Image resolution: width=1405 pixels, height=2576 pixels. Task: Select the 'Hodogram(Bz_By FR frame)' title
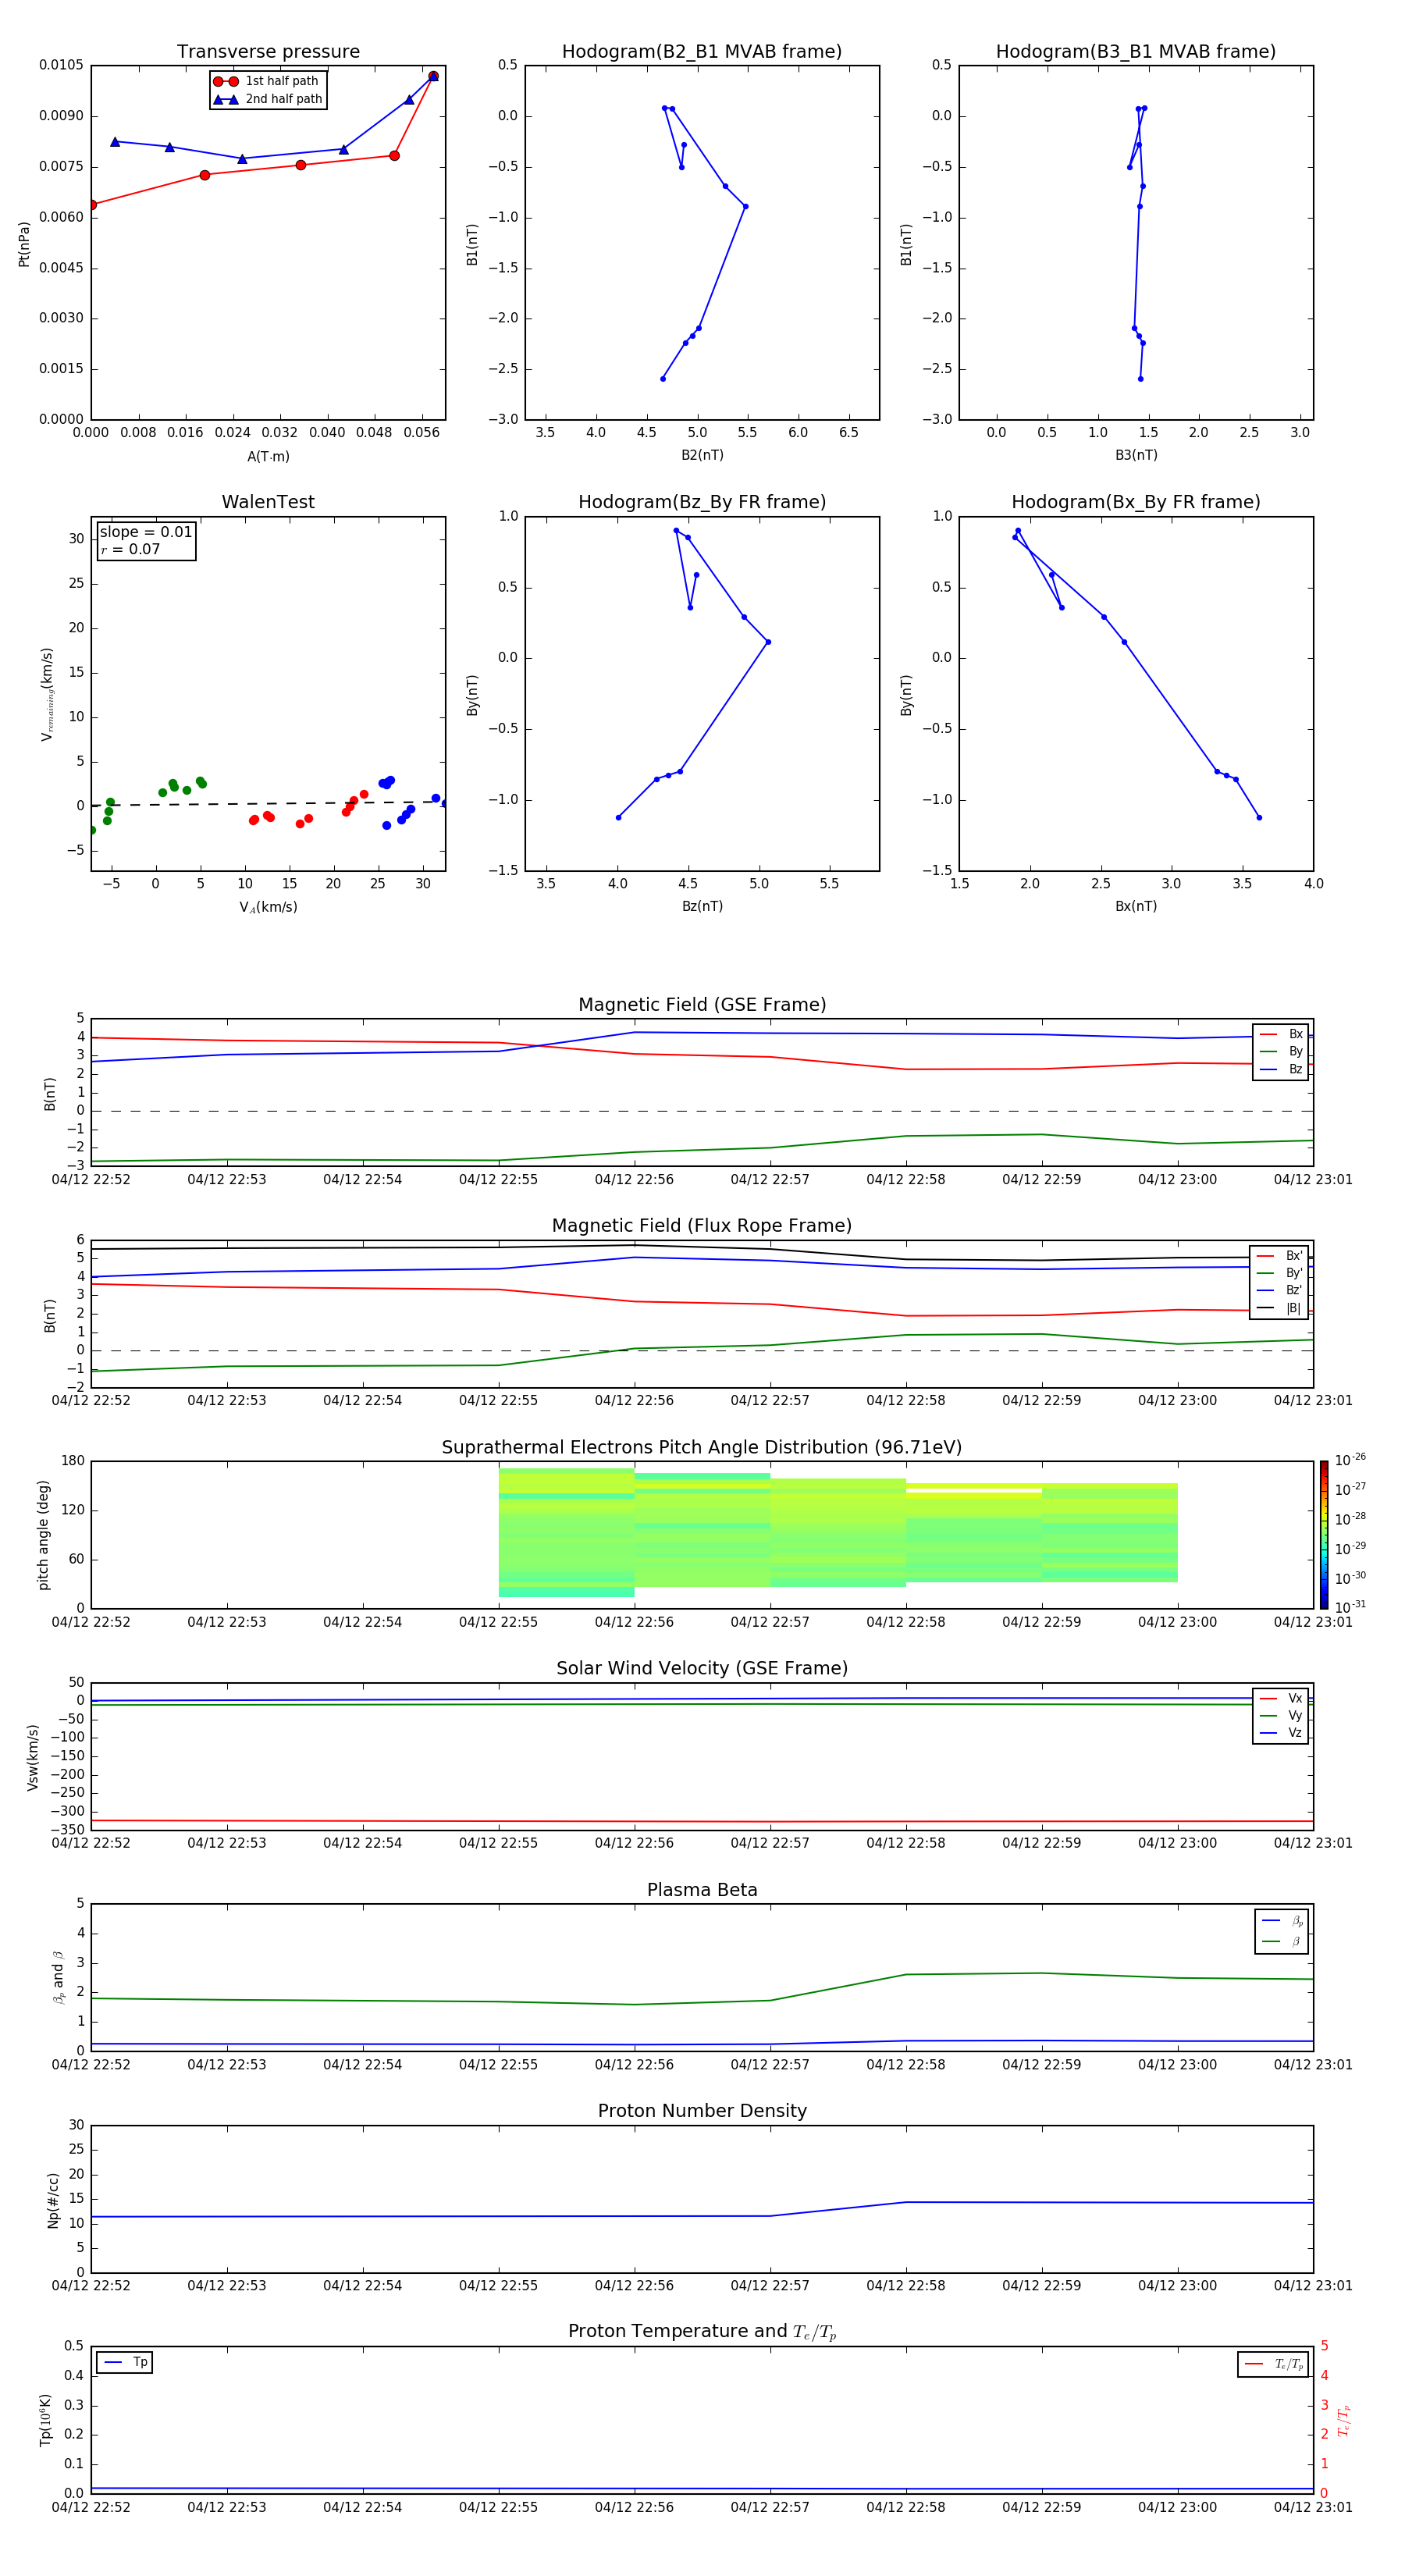(702, 502)
